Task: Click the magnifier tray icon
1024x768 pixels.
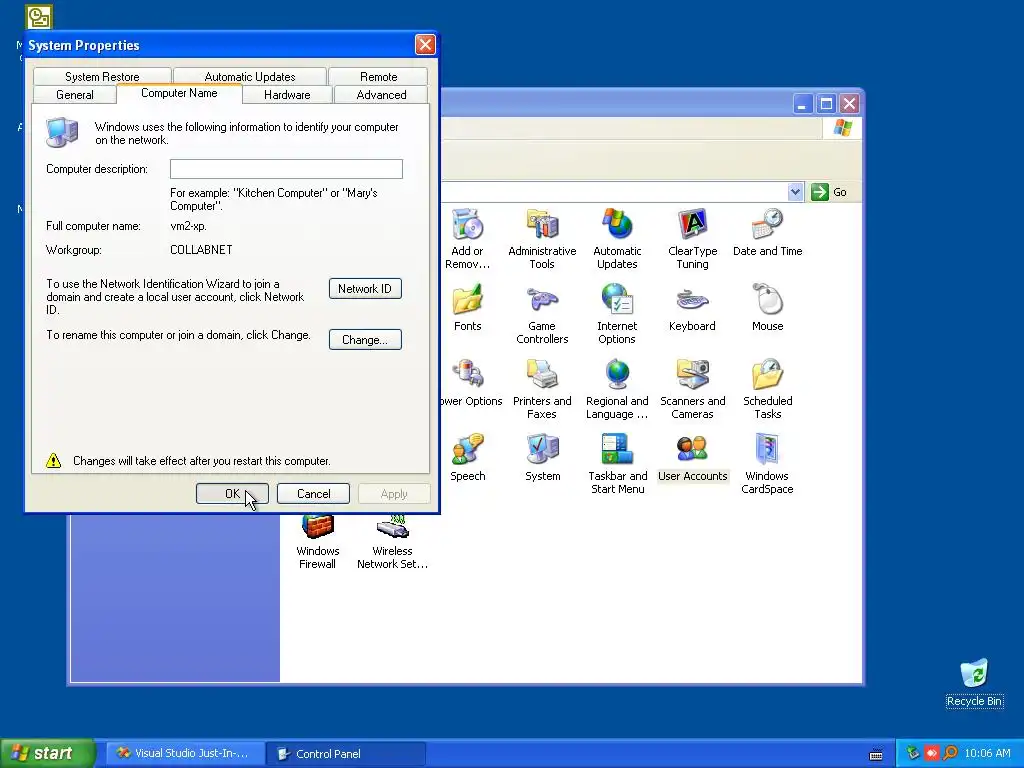Action: click(950, 753)
